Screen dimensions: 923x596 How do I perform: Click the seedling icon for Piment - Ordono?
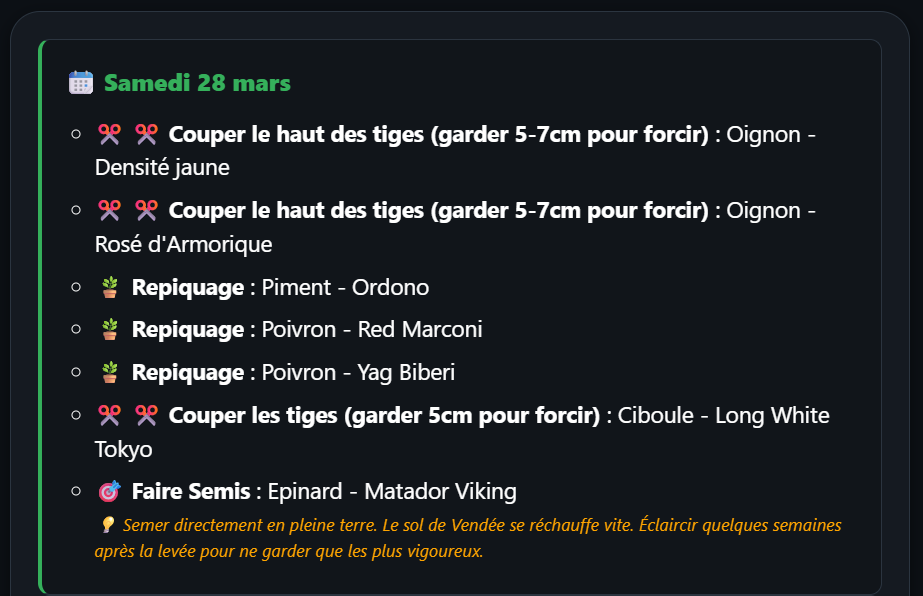(110, 288)
